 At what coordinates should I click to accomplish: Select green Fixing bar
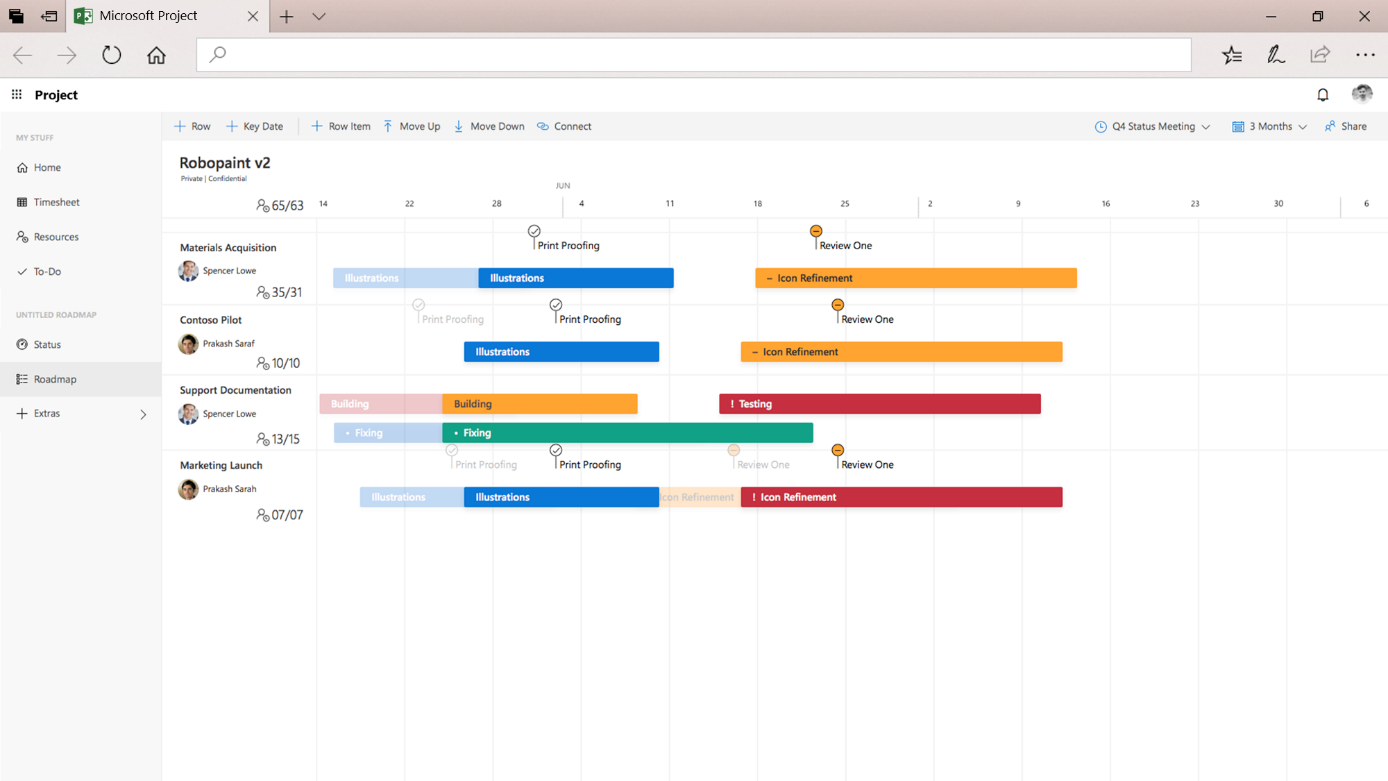tap(628, 433)
